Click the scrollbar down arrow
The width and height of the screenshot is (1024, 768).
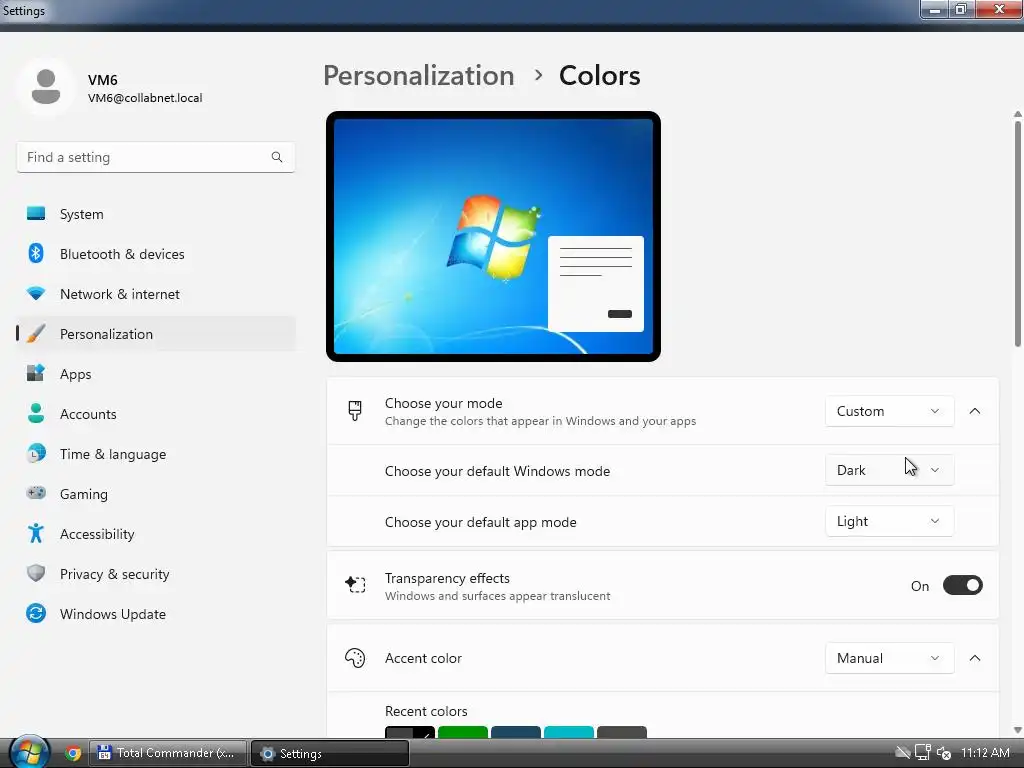(x=1017, y=730)
